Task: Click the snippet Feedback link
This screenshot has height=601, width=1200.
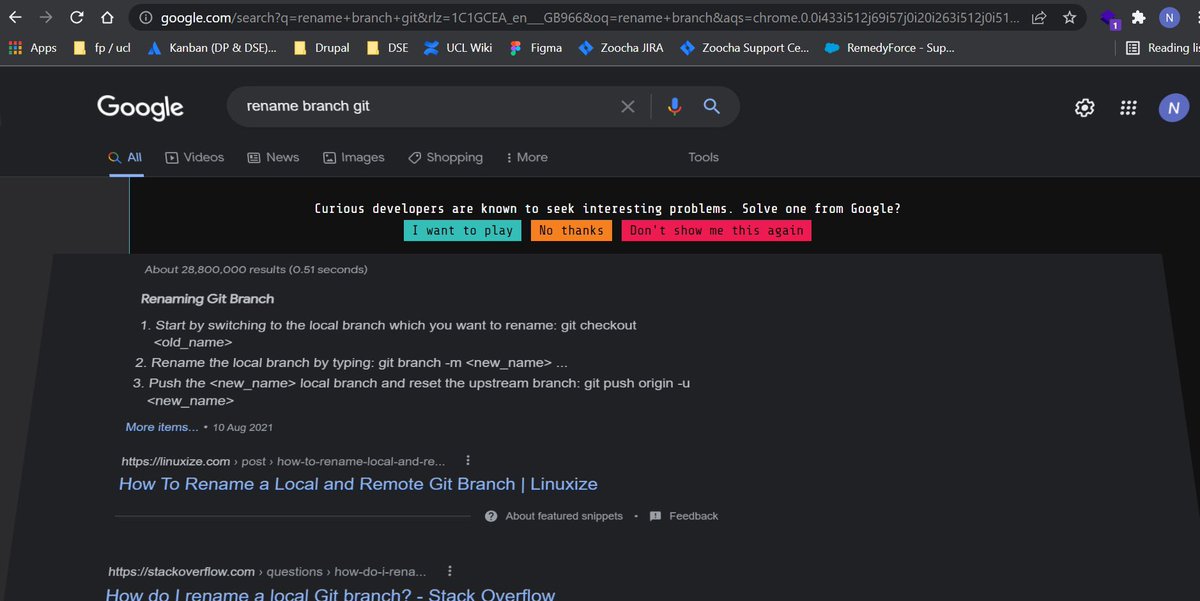Action: [x=684, y=516]
